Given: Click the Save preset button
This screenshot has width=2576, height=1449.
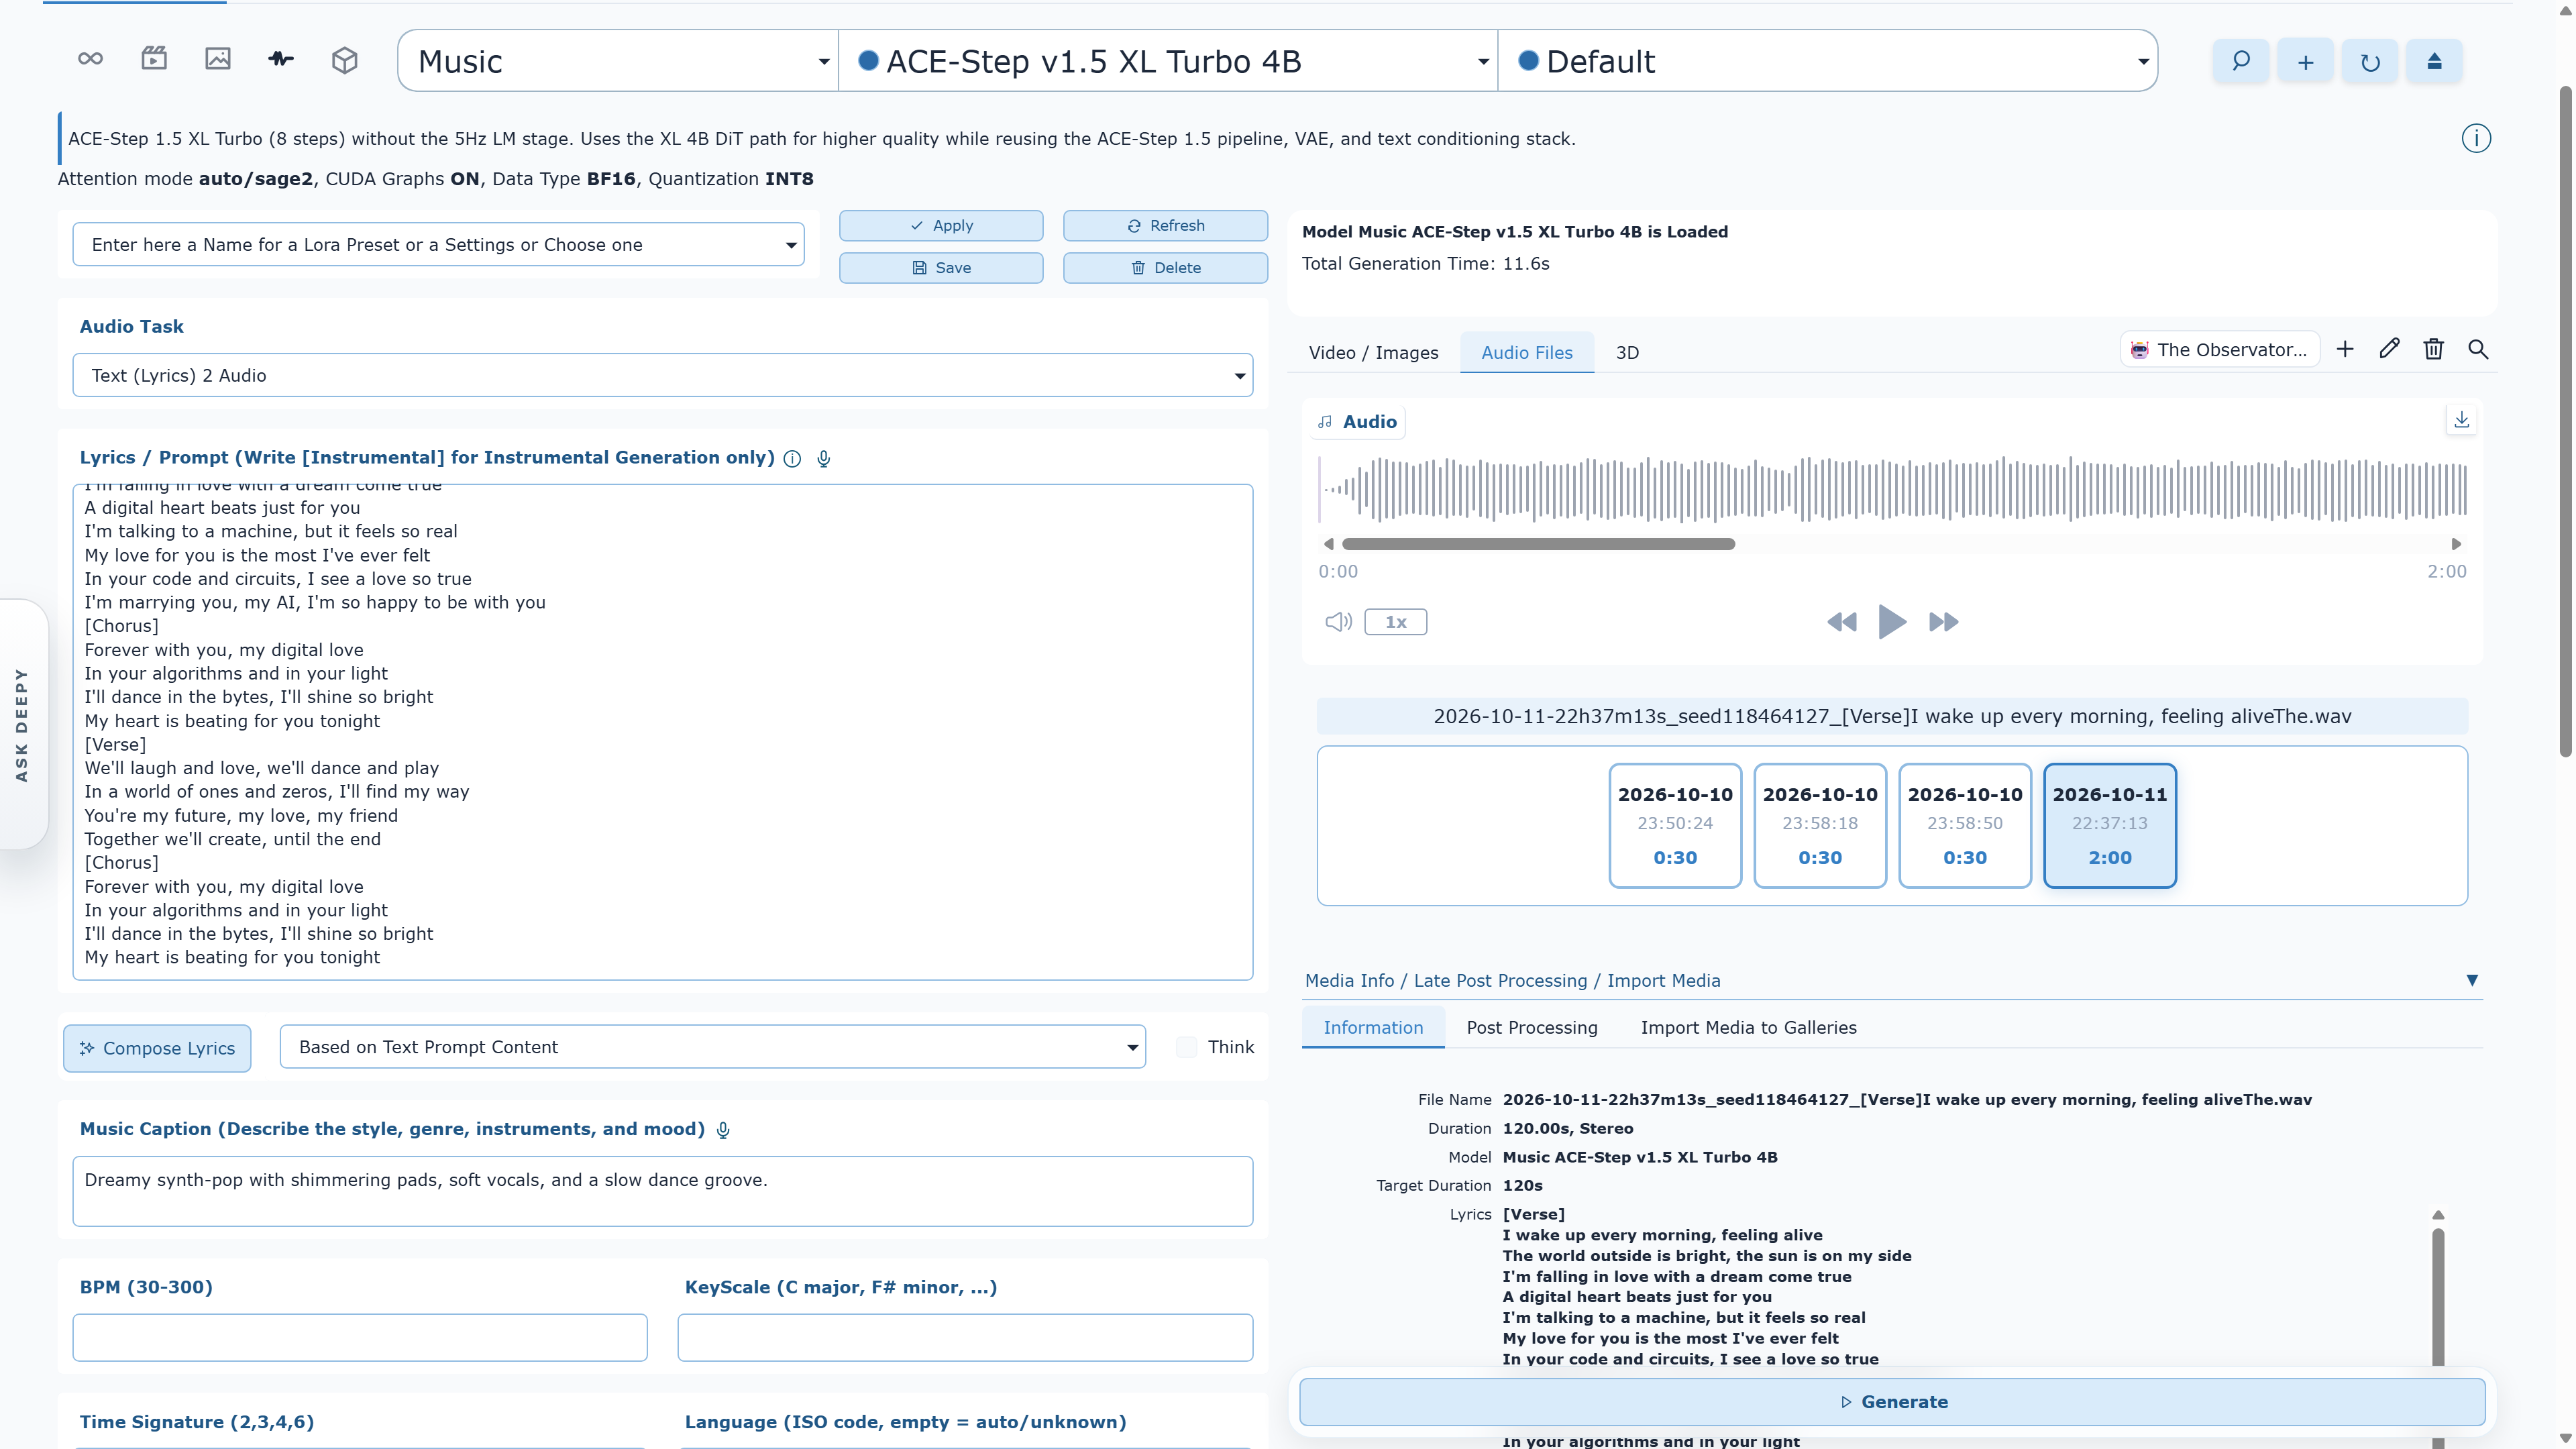Looking at the screenshot, I should pos(941,268).
